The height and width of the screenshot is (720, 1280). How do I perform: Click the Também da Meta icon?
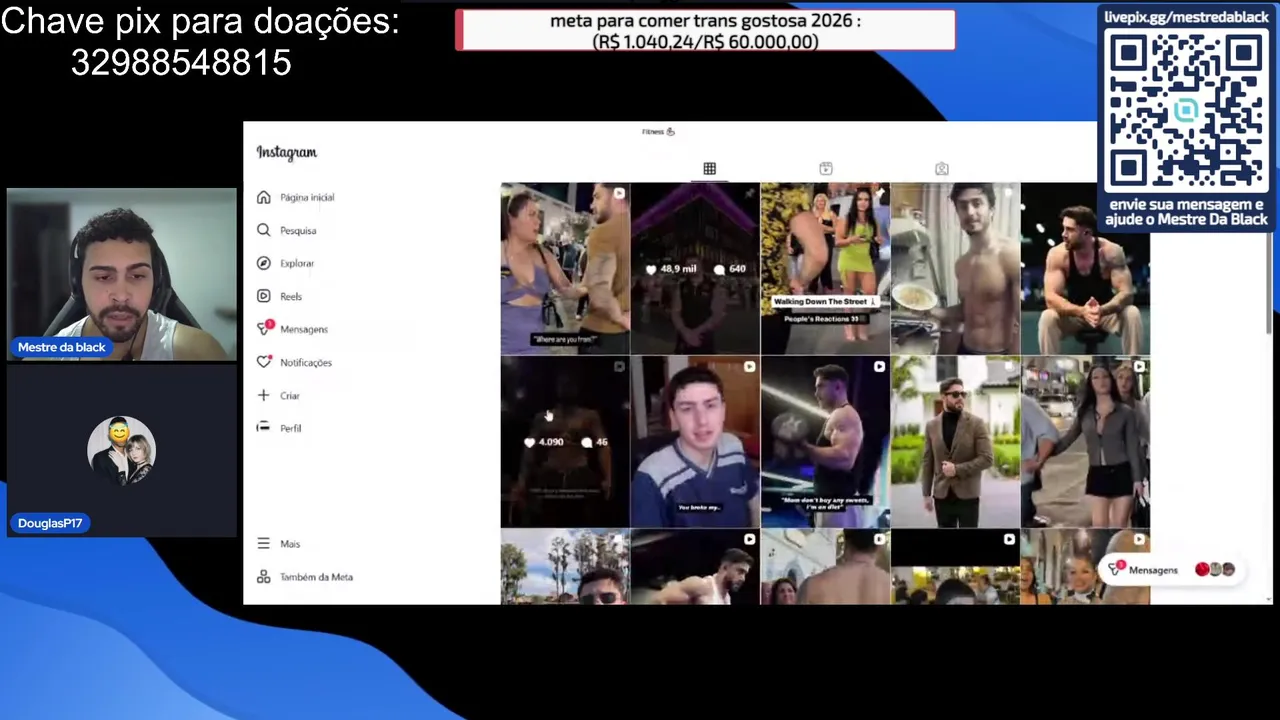(263, 577)
